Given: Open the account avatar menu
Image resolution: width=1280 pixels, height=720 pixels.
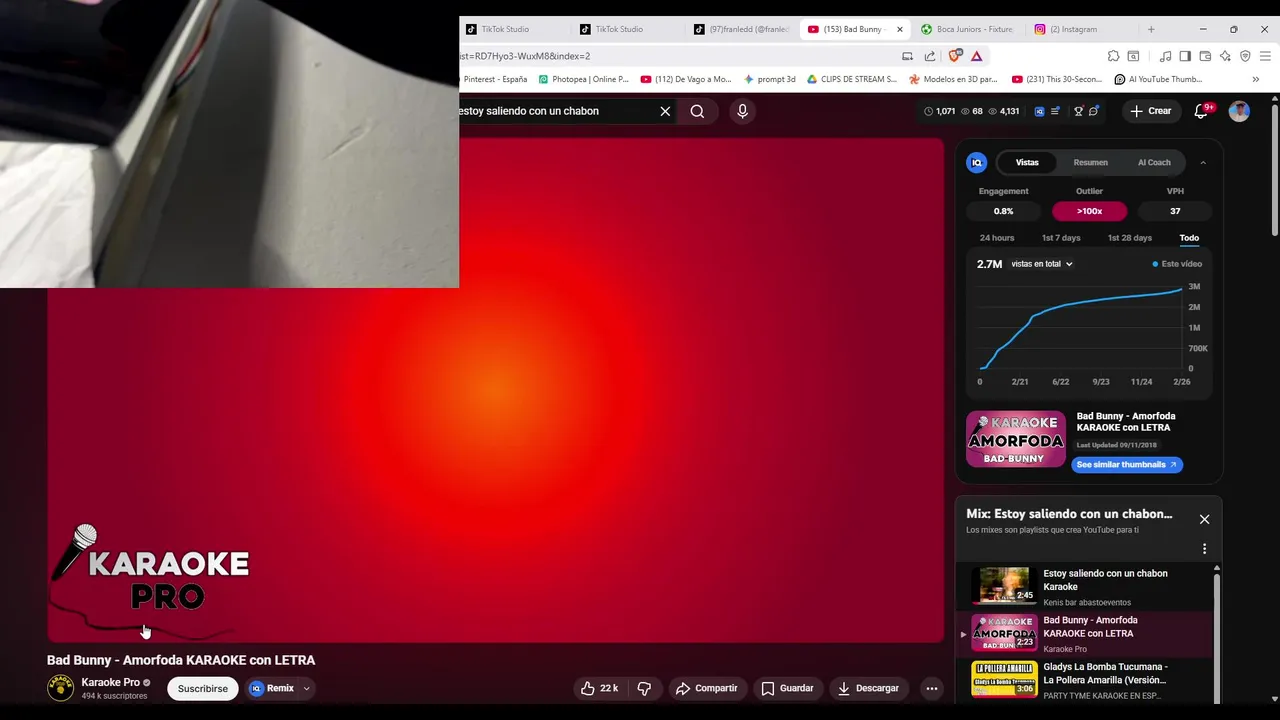Looking at the screenshot, I should click(x=1239, y=111).
